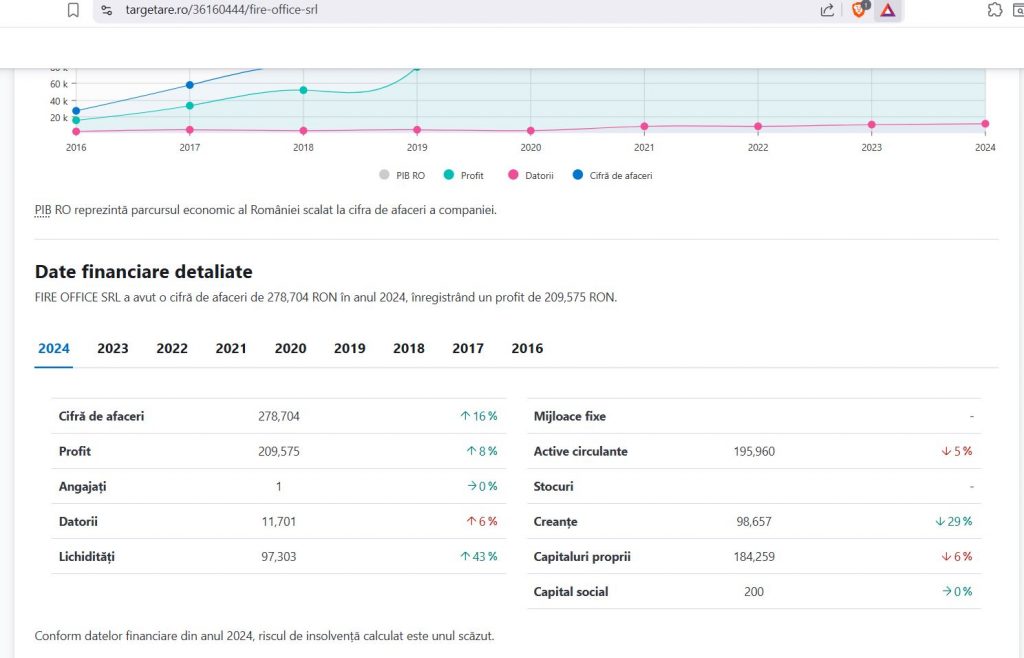Click the 2017 Cifră de afaceri blue point
Viewport: 1024px width, 658px height.
[190, 85]
